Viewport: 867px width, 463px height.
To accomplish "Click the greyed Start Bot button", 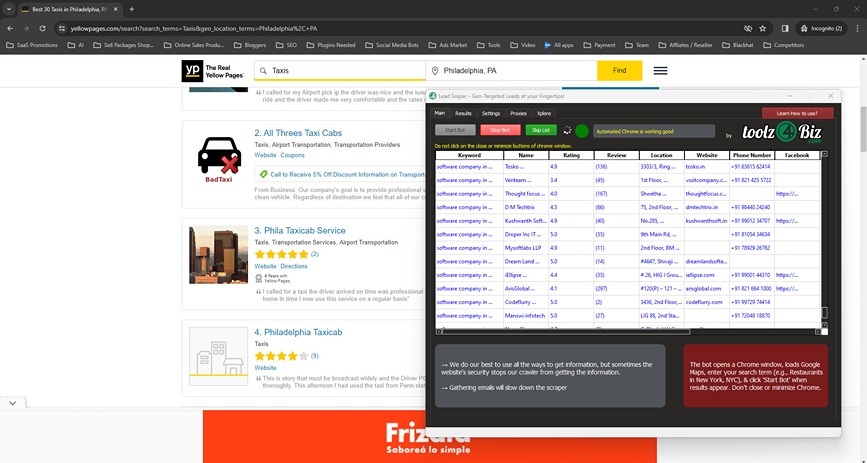I will pos(455,130).
